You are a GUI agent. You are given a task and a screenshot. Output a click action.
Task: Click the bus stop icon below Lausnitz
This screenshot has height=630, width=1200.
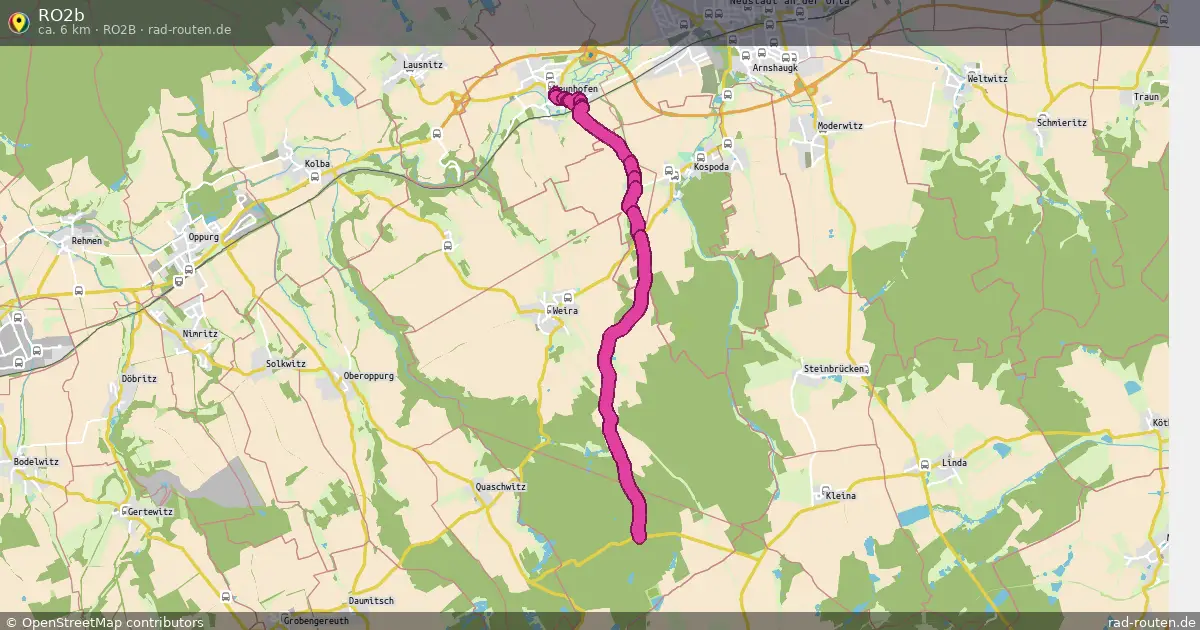click(436, 132)
